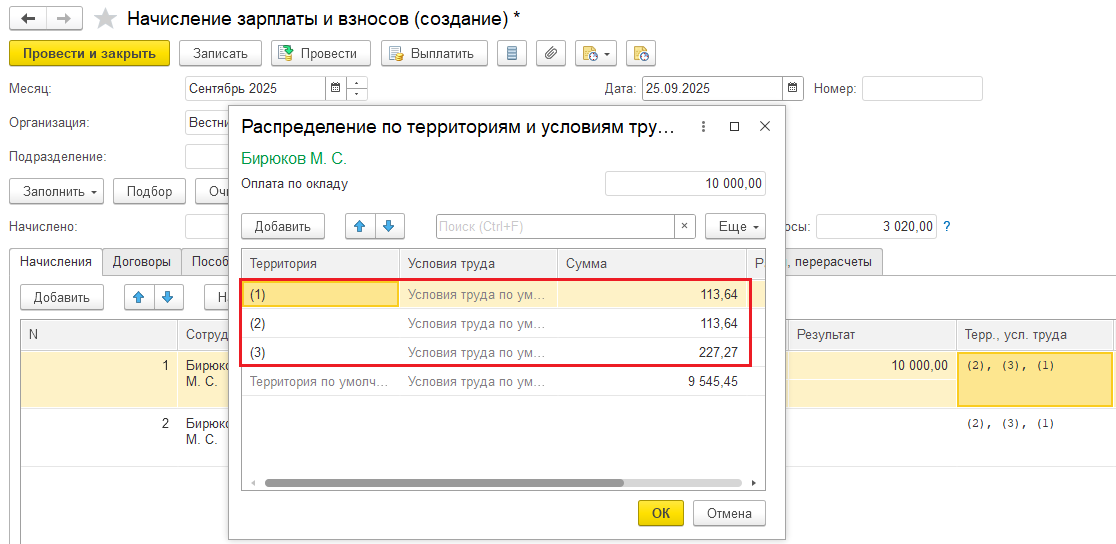Click the Провести button

(x=321, y=53)
